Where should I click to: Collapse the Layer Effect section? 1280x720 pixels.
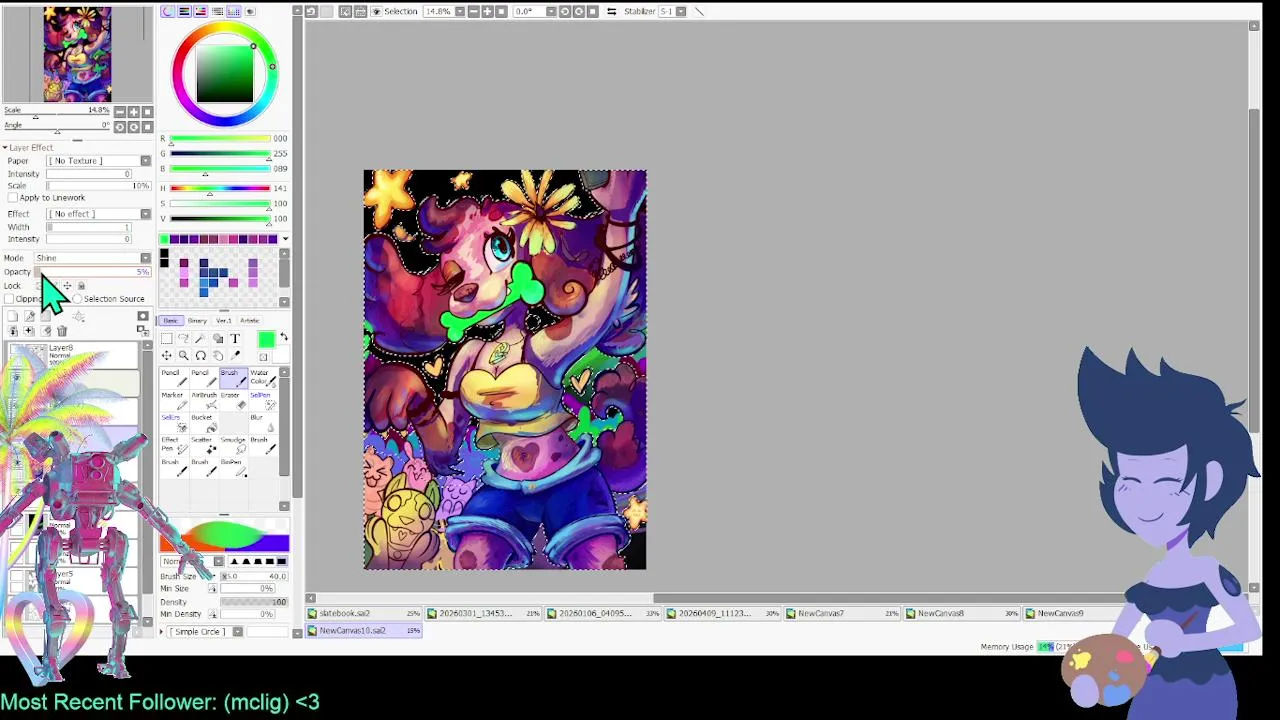tap(5, 148)
